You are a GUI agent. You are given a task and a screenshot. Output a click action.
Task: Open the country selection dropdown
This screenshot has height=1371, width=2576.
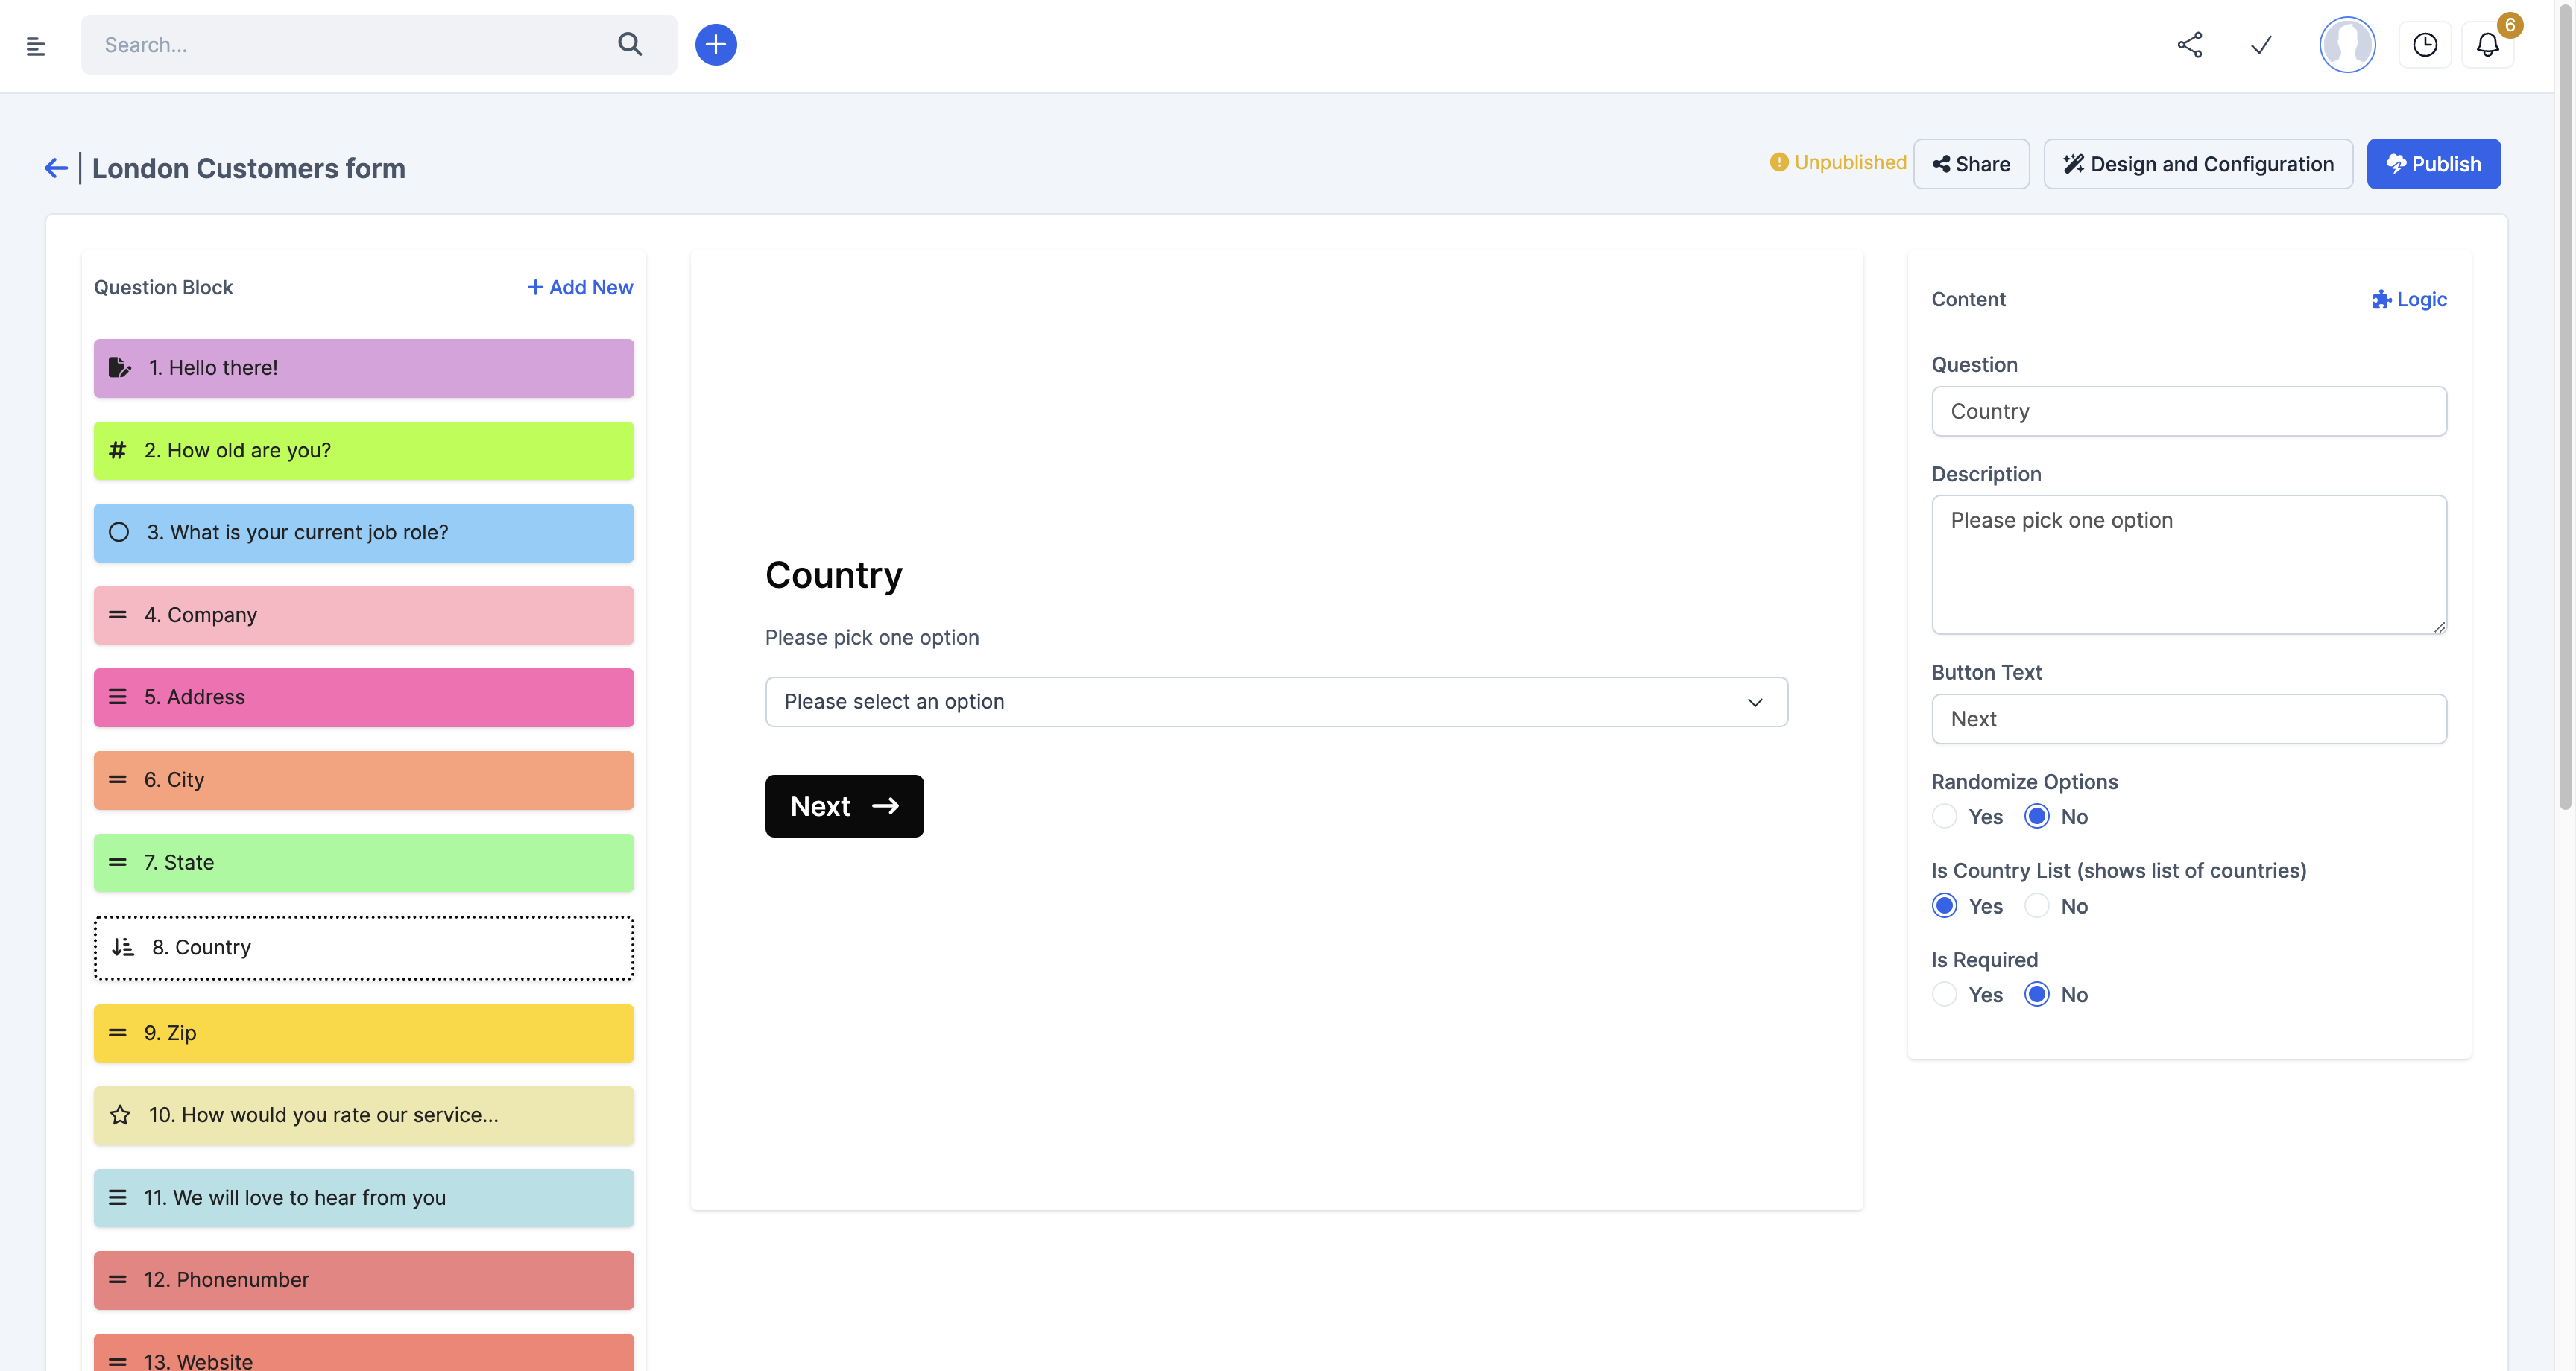pyautogui.click(x=1276, y=701)
